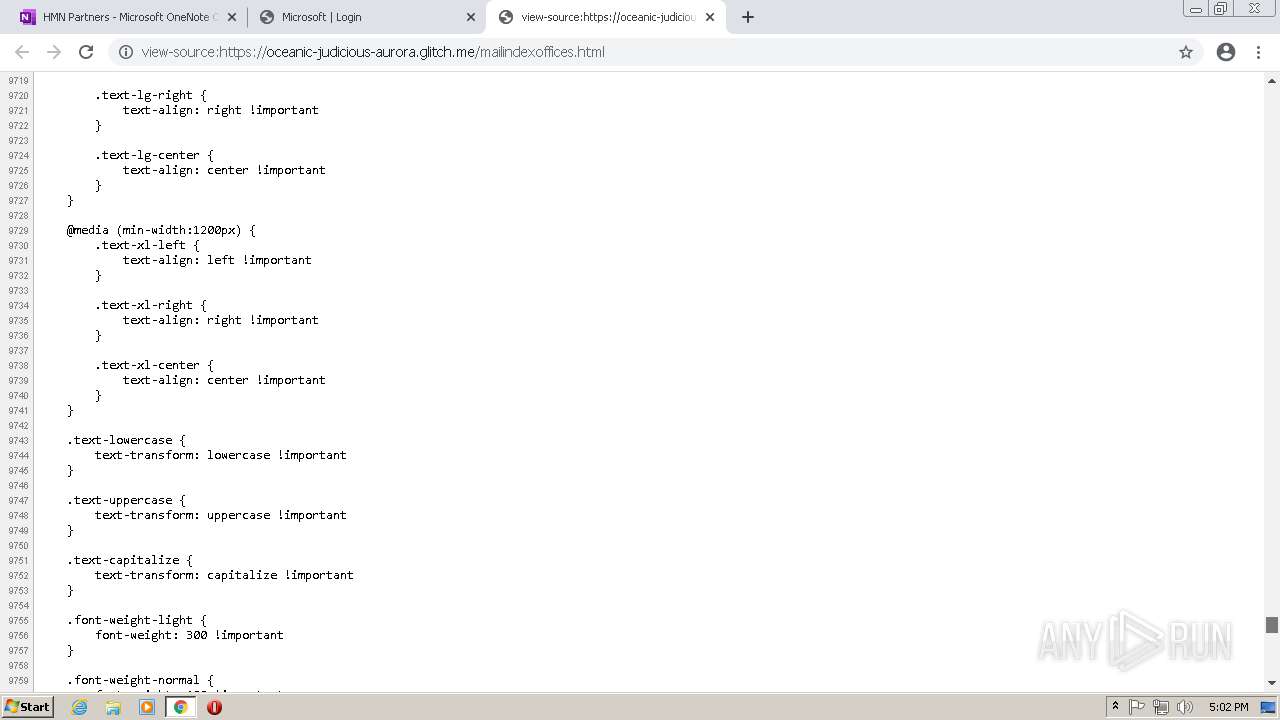Open Windows Media Player taskbar icon
The height and width of the screenshot is (720, 1280).
coord(147,707)
